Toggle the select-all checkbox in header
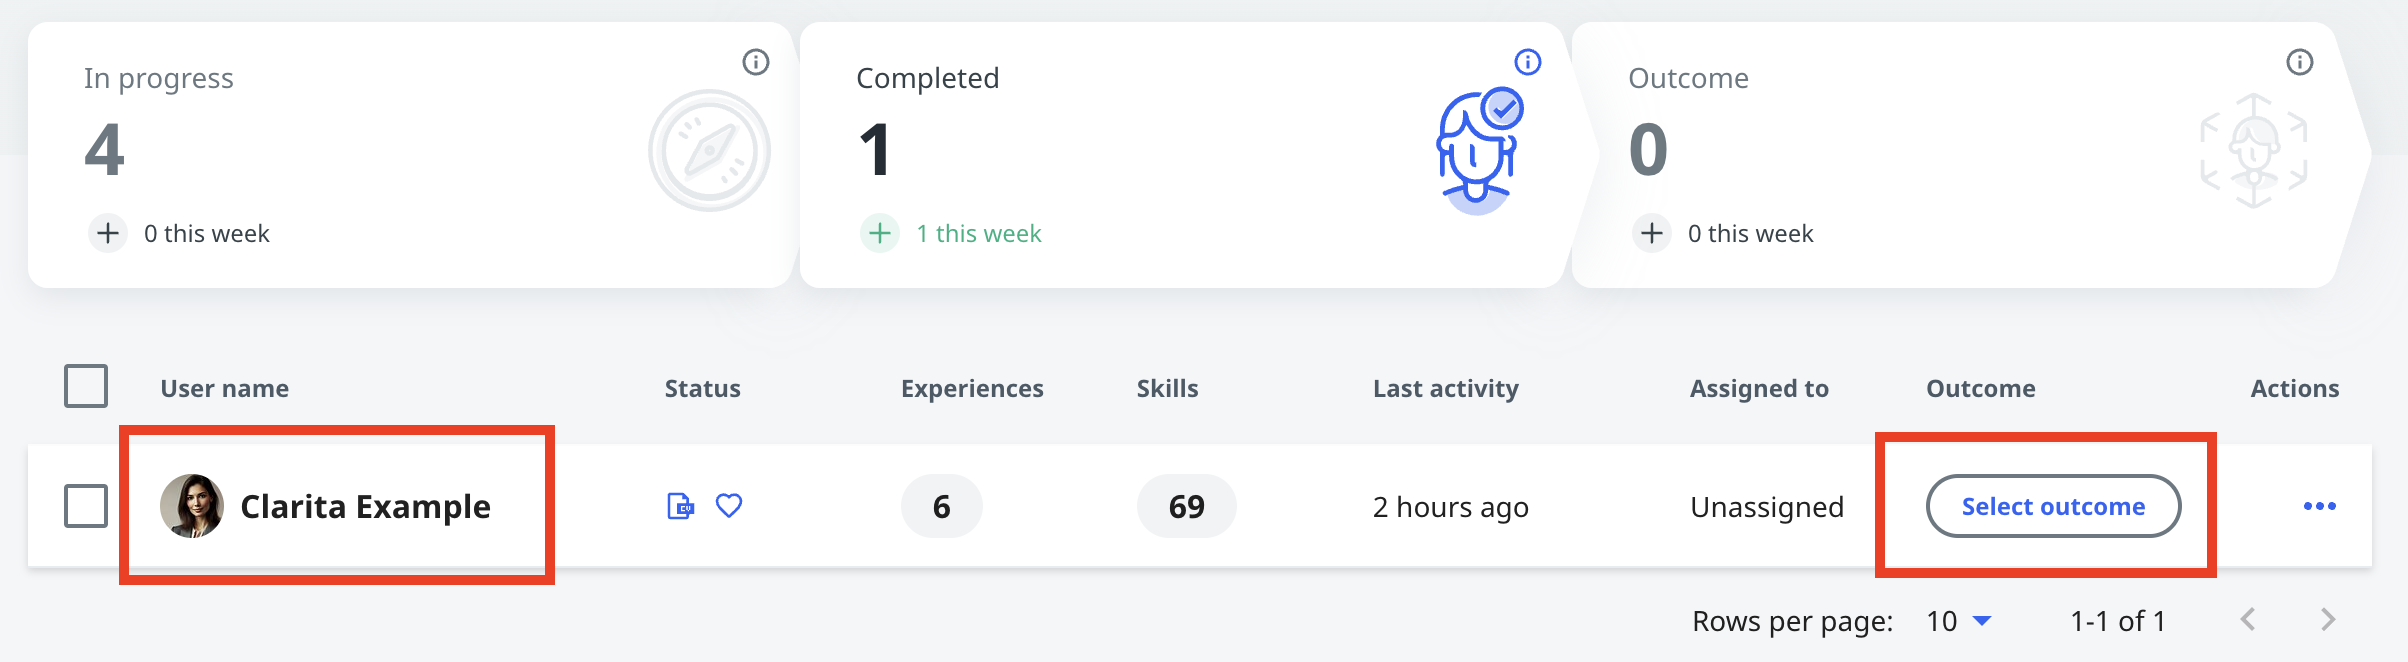2408x662 pixels. tap(86, 386)
